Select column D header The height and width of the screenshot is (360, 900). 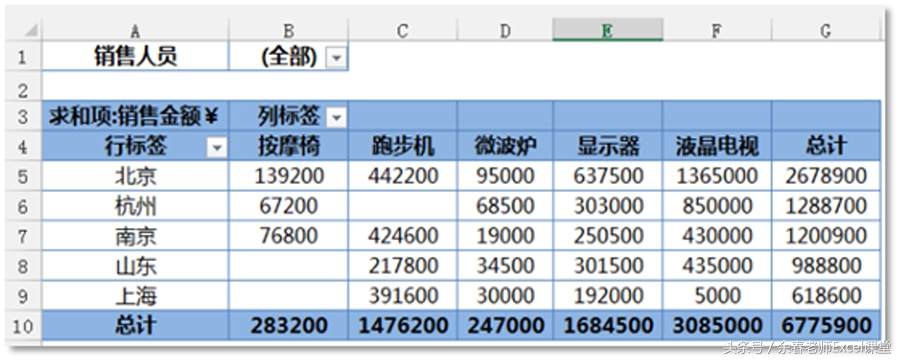(x=506, y=30)
